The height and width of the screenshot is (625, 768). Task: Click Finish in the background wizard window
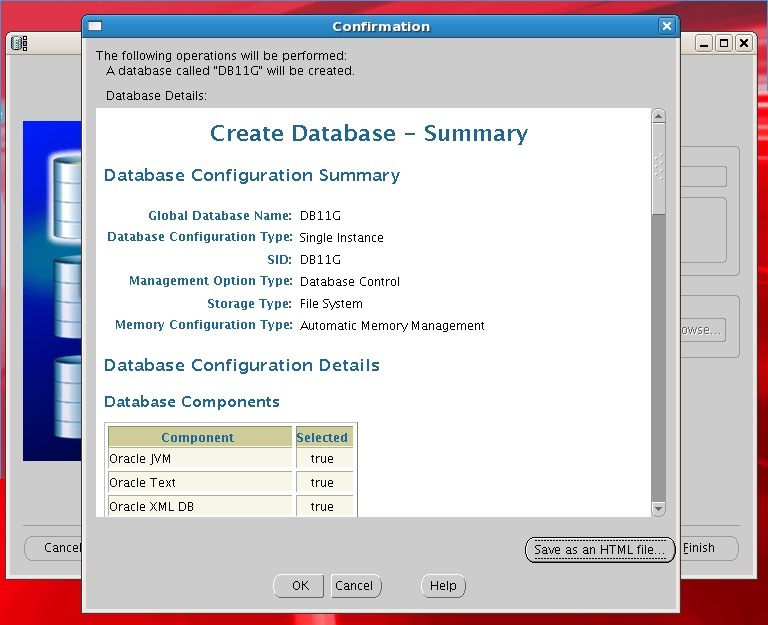point(709,548)
